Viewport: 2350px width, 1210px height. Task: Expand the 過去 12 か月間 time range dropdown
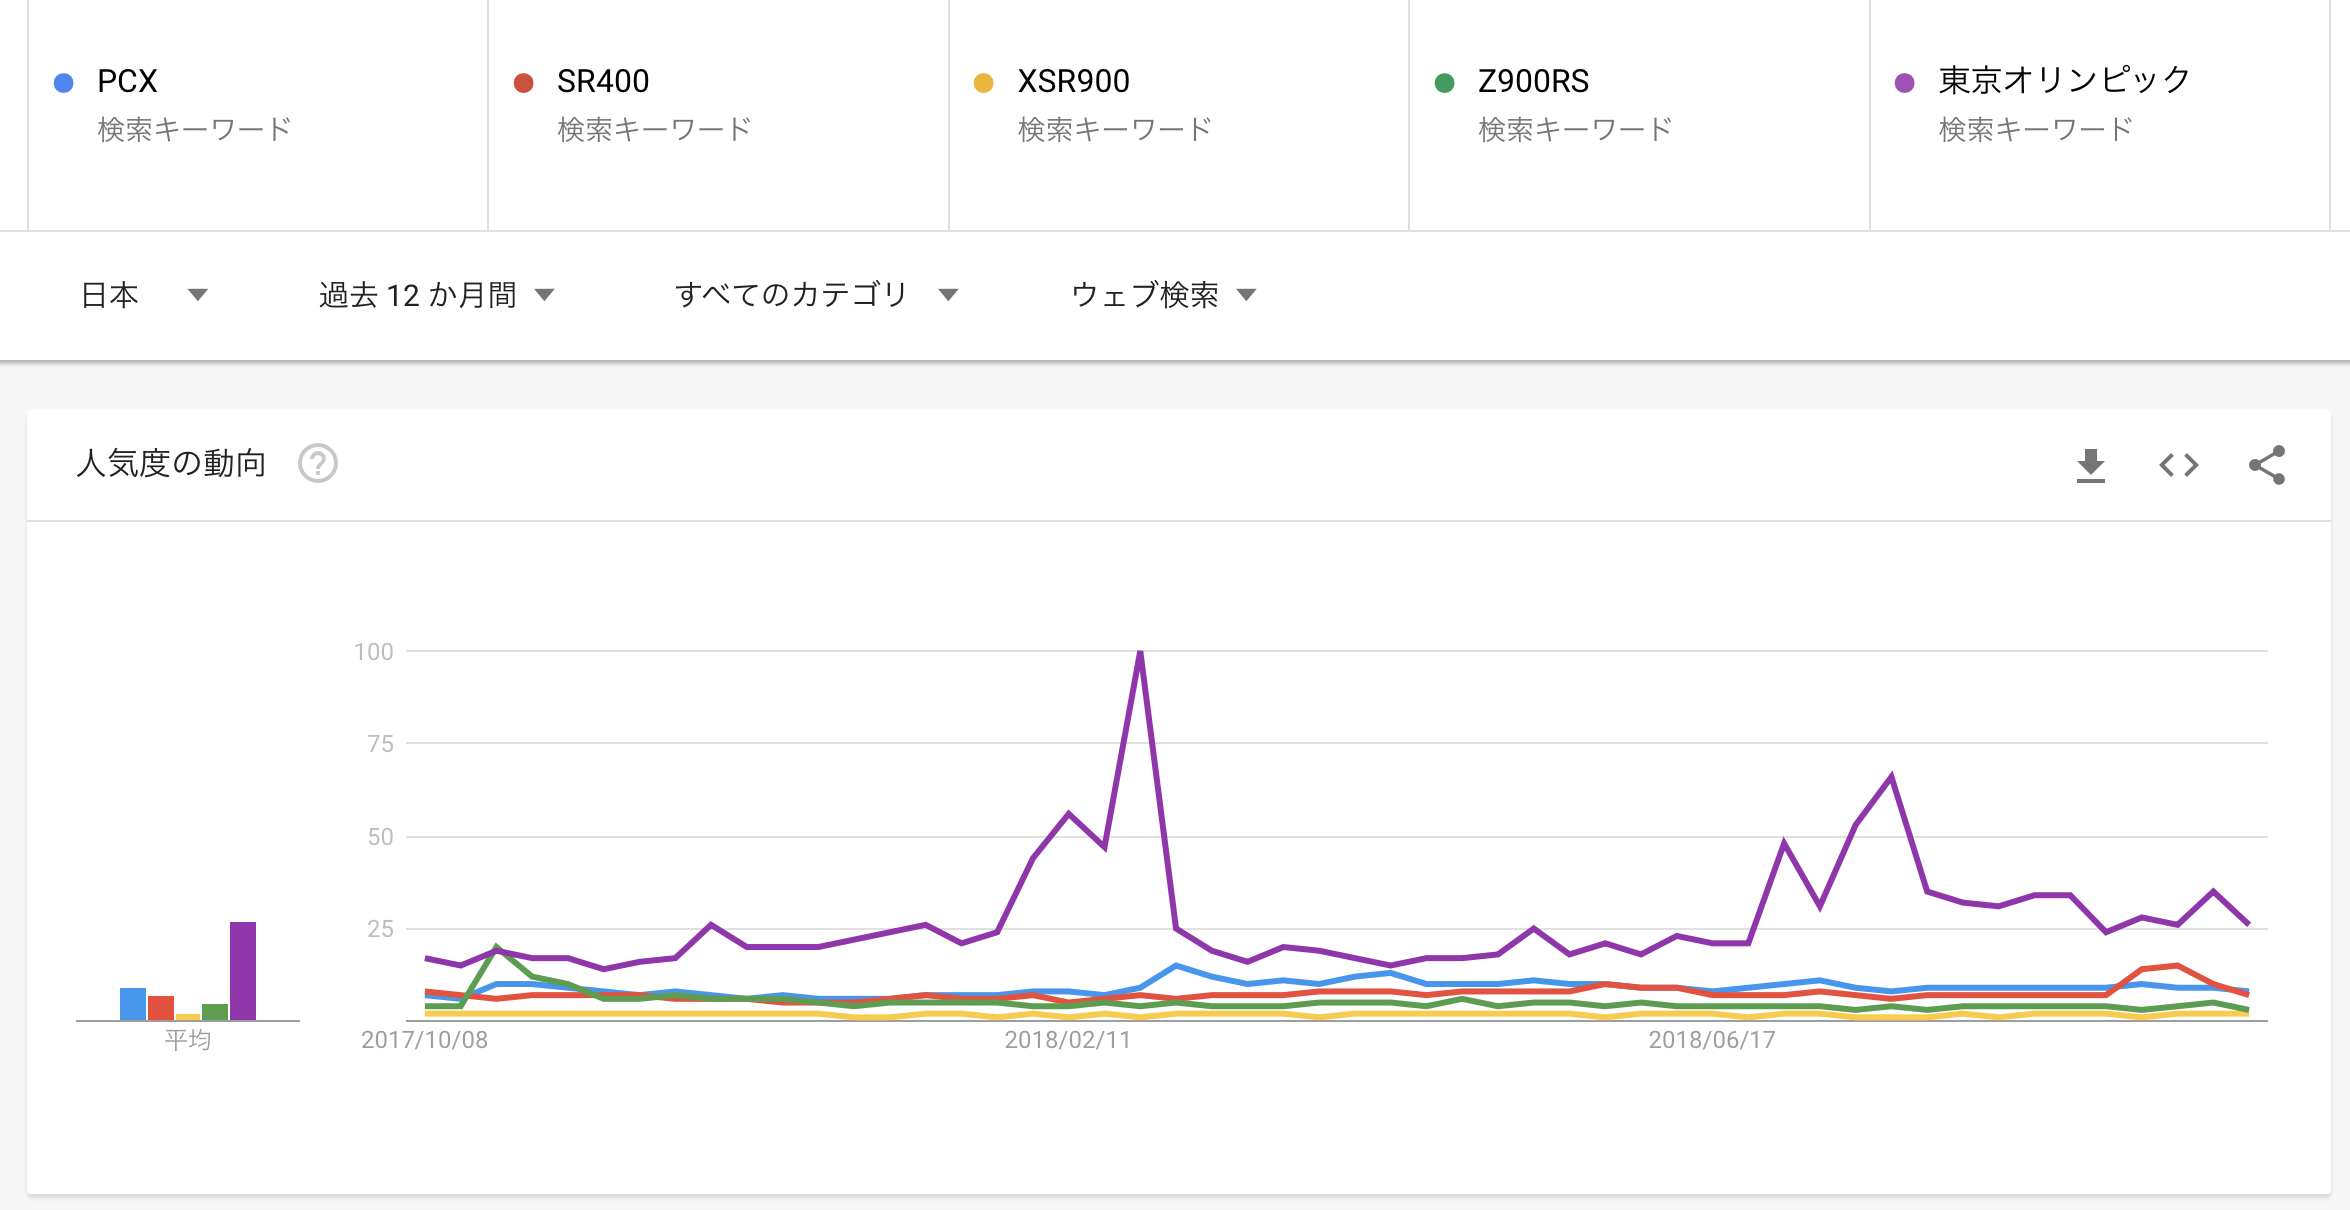tap(436, 295)
